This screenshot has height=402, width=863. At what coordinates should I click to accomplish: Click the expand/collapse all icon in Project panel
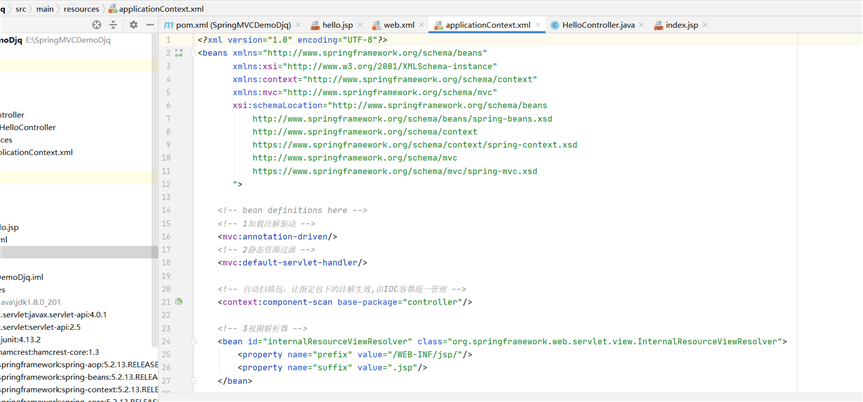(113, 25)
